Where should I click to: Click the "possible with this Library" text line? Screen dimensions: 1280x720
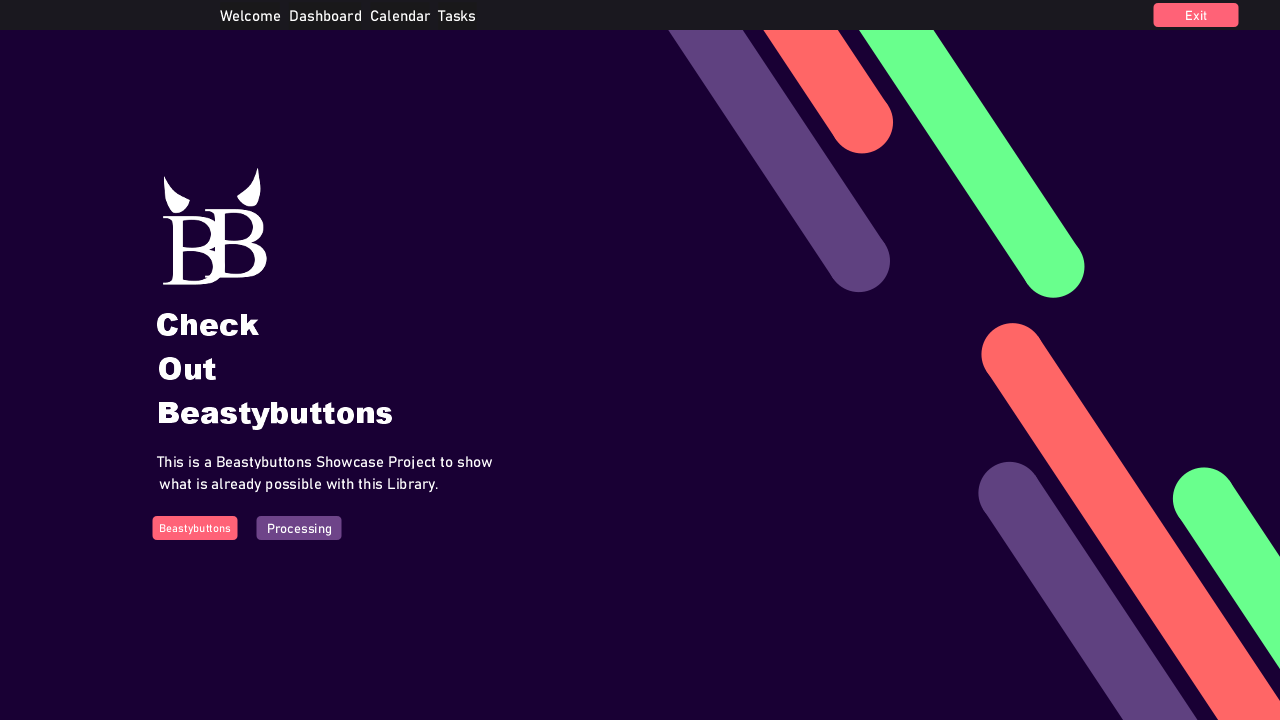click(x=298, y=484)
